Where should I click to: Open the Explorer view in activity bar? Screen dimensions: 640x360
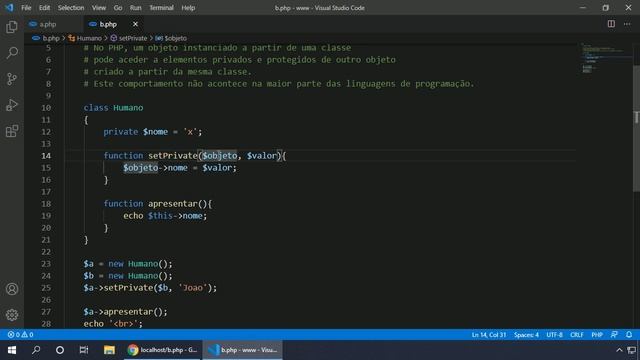(12, 27)
